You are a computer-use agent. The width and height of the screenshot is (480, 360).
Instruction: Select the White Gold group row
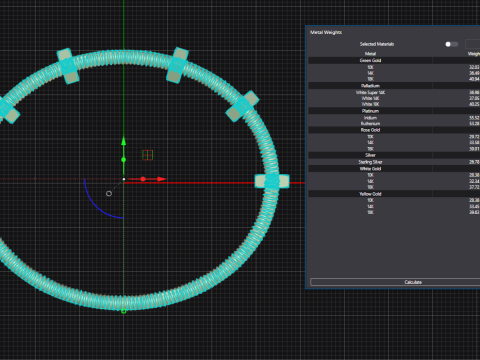pos(394,169)
